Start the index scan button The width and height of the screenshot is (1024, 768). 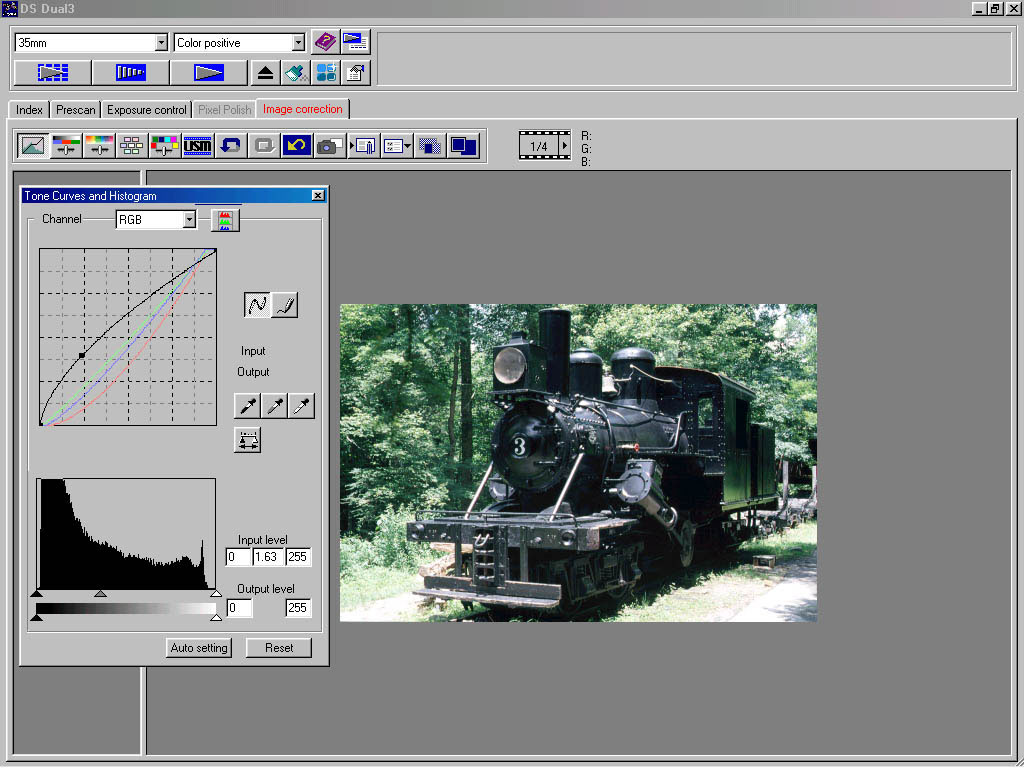click(52, 73)
